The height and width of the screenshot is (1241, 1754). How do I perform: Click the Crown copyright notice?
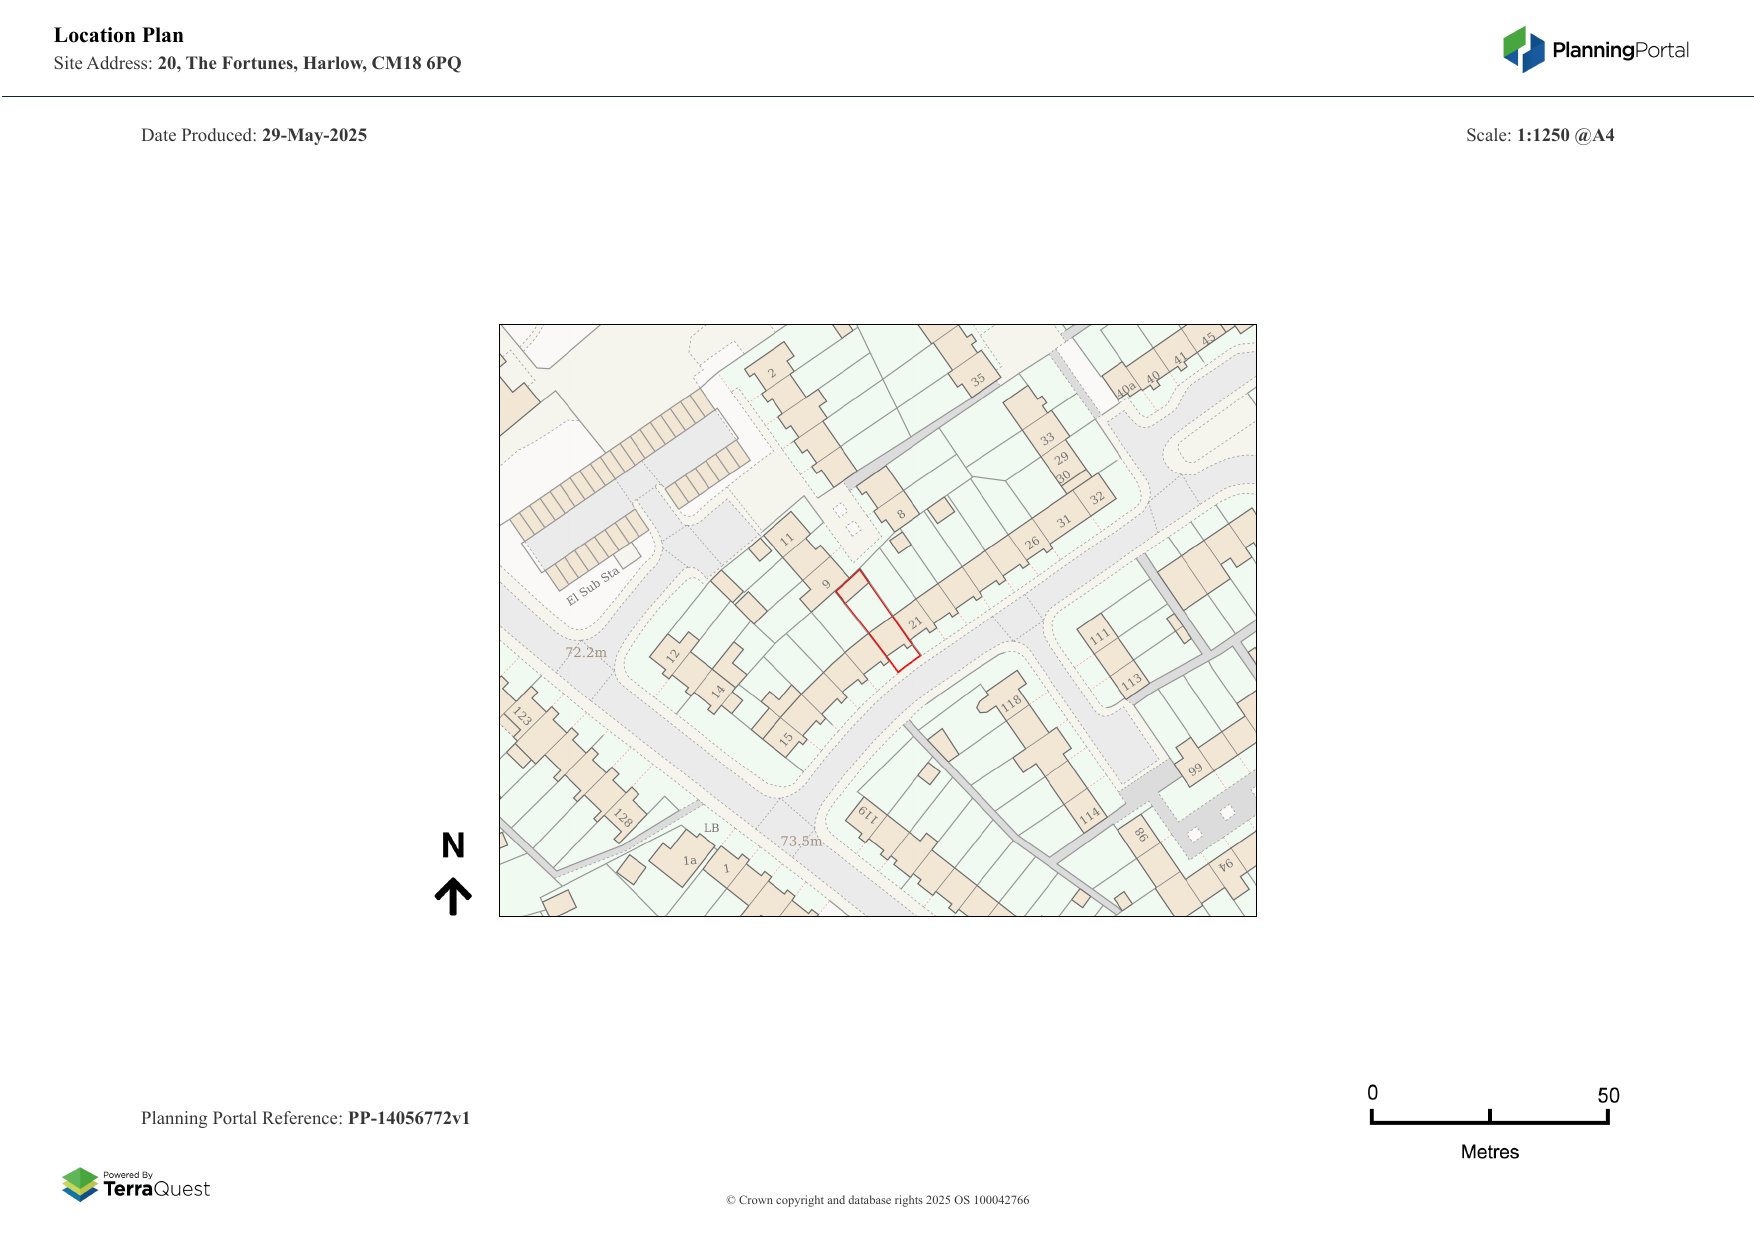pyautogui.click(x=877, y=1200)
